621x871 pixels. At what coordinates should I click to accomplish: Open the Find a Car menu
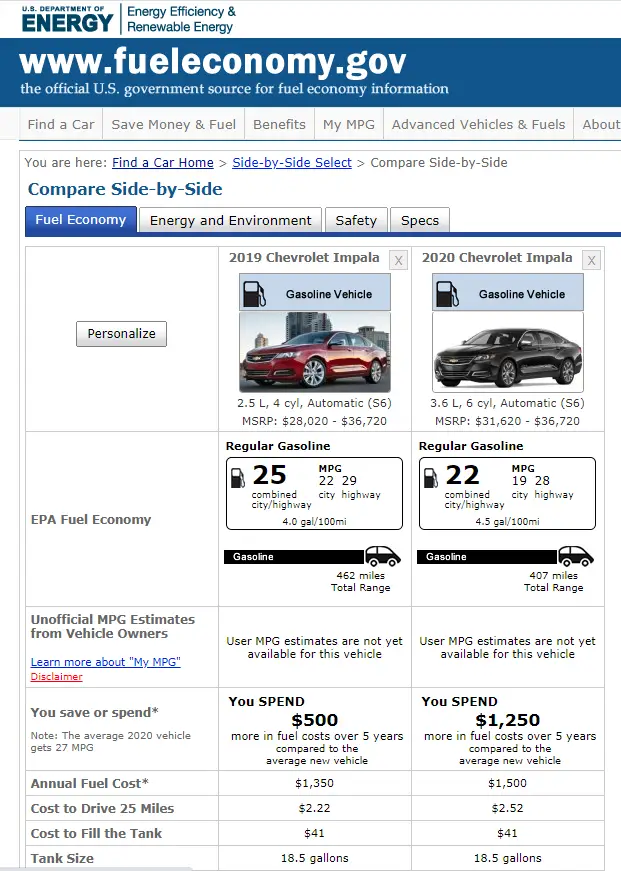coord(61,124)
